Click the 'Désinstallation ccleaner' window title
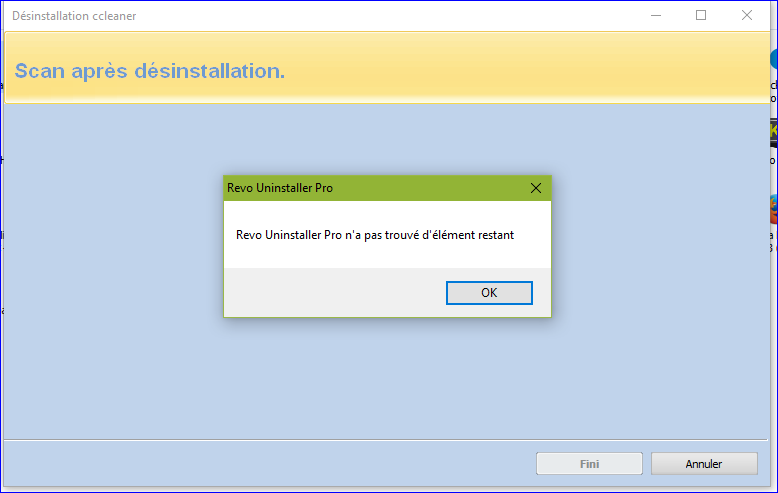The image size is (778, 493). pyautogui.click(x=74, y=16)
